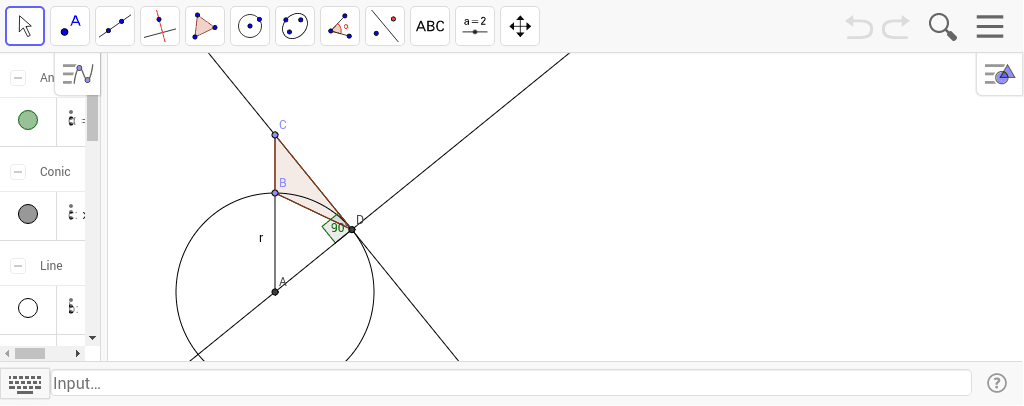The image size is (1024, 406).
Task: Open the search magnifier
Action: [942, 27]
